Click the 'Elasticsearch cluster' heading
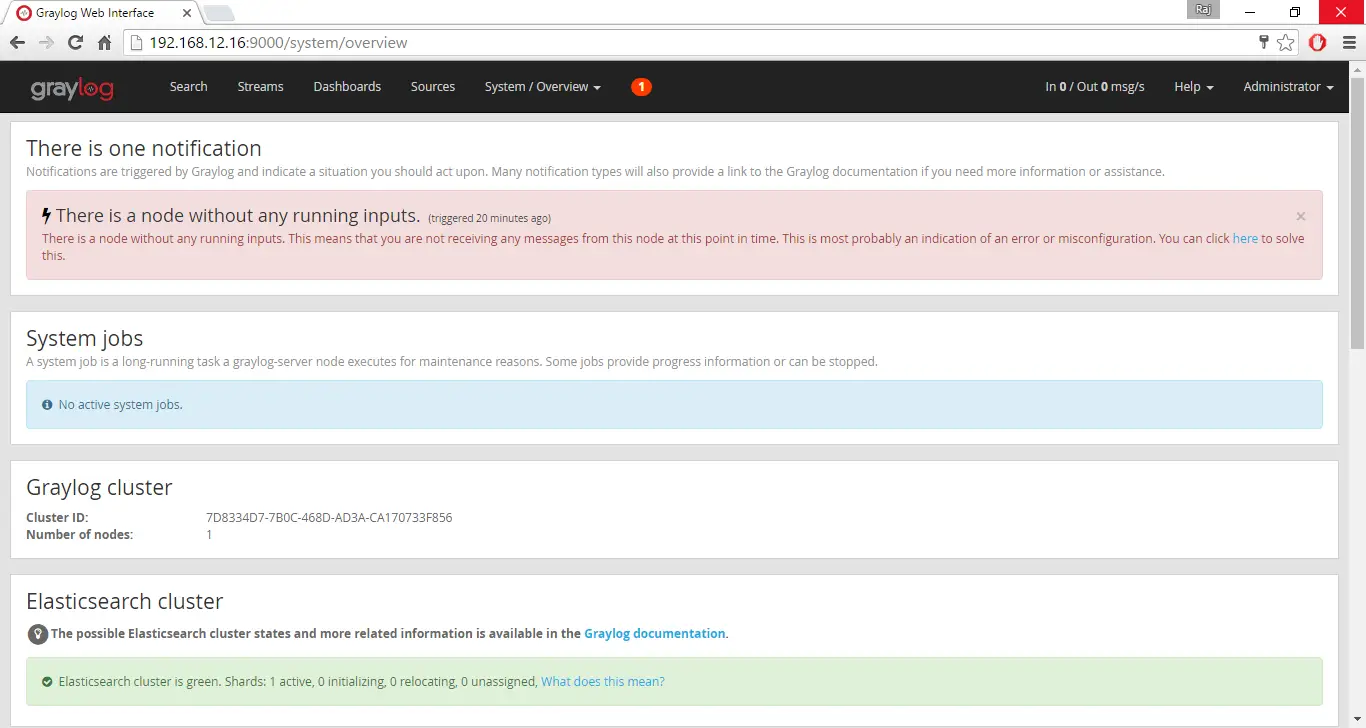The height and width of the screenshot is (728, 1366). [125, 602]
